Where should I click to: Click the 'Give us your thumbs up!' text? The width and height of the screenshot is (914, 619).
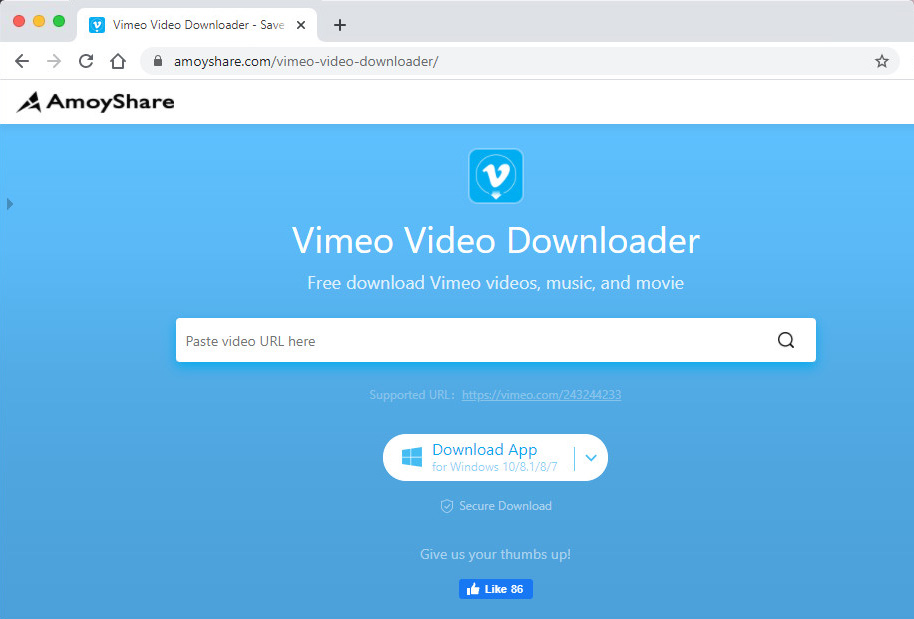click(495, 554)
